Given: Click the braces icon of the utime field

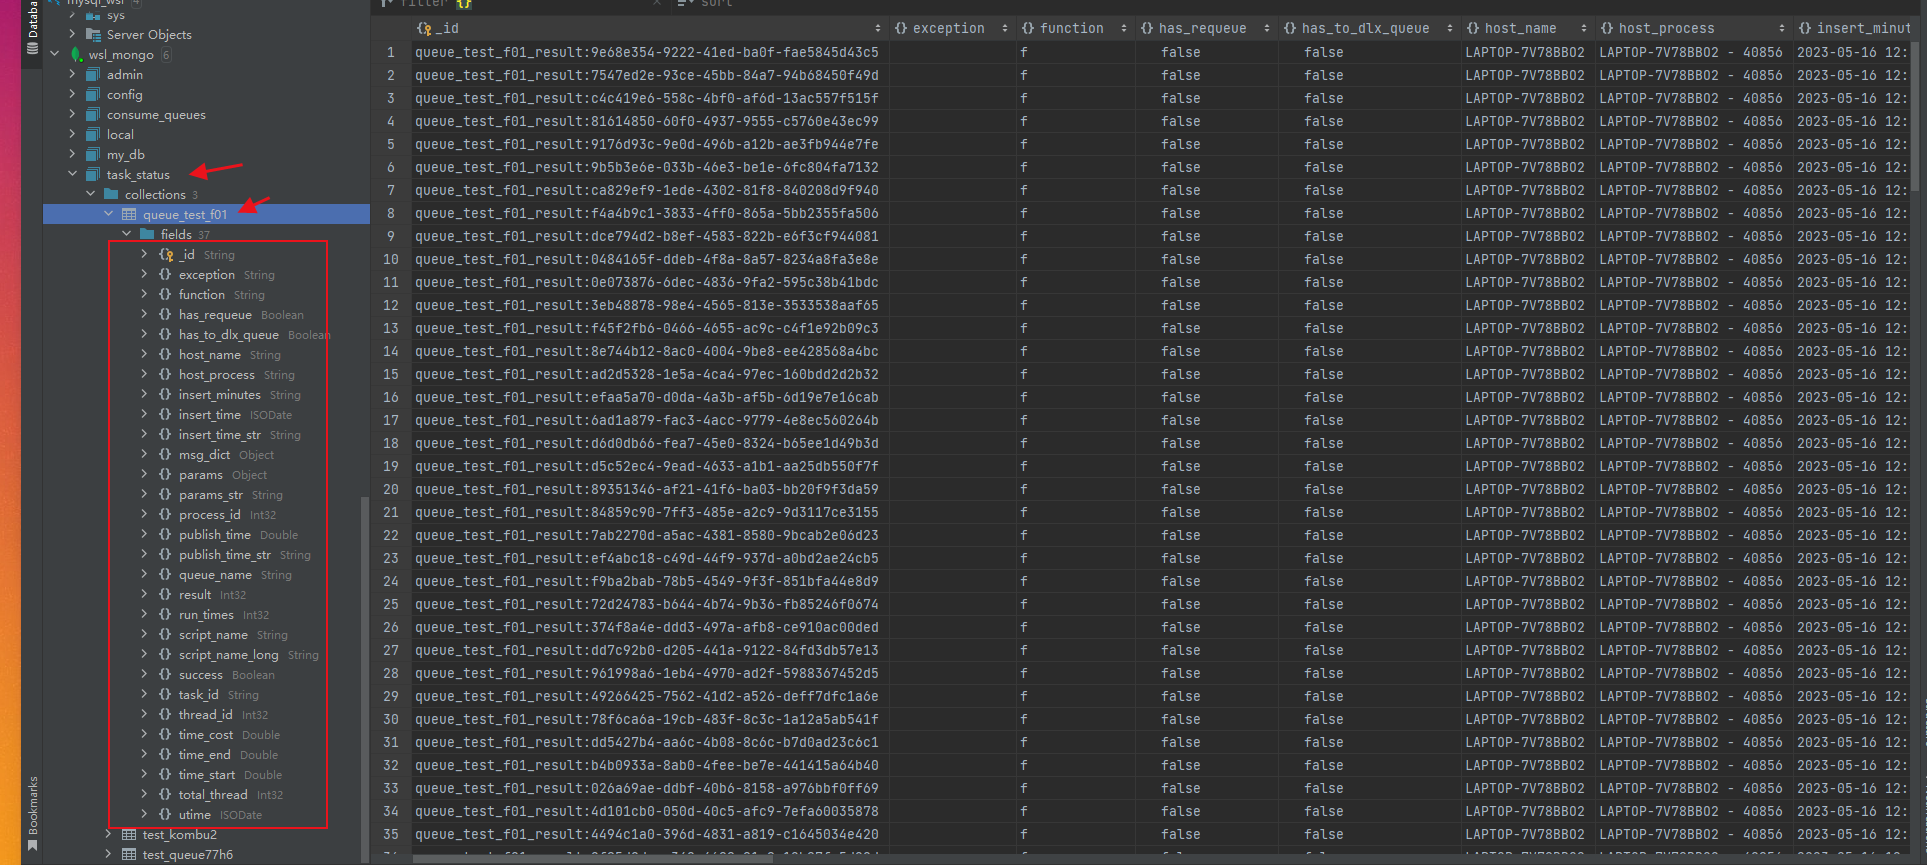Looking at the screenshot, I should [x=165, y=814].
